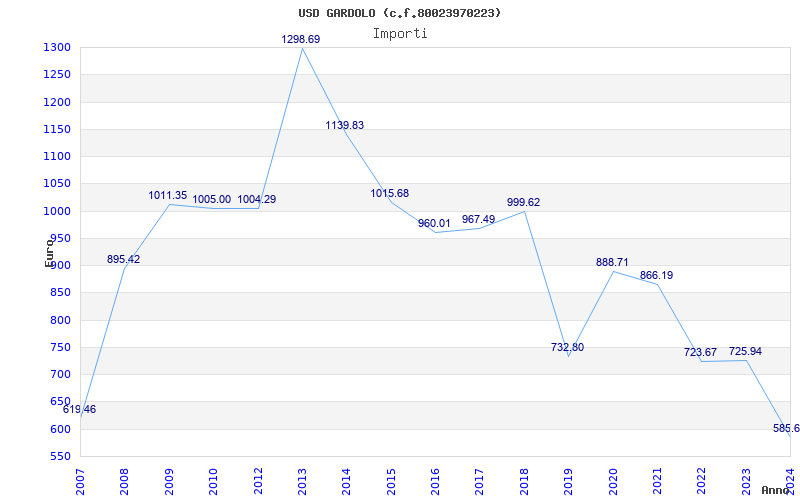The width and height of the screenshot is (800, 500).
Task: Click the data label 1005.00
Action: point(212,199)
